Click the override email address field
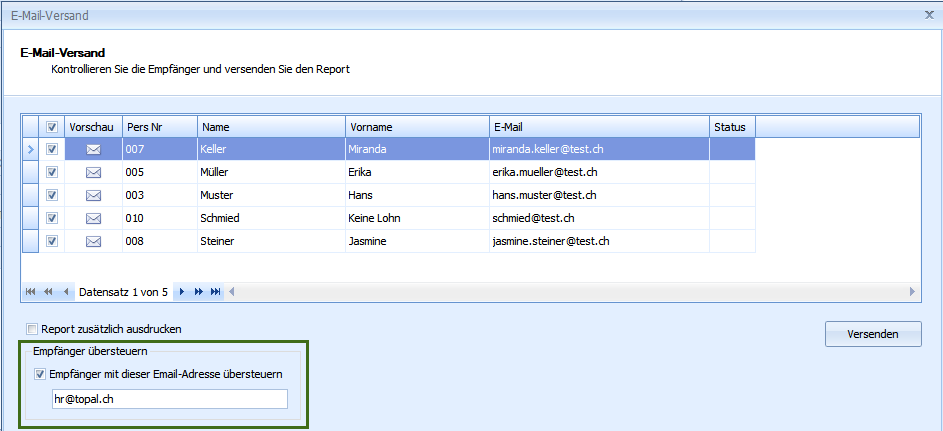This screenshot has width=943, height=431. (169, 400)
